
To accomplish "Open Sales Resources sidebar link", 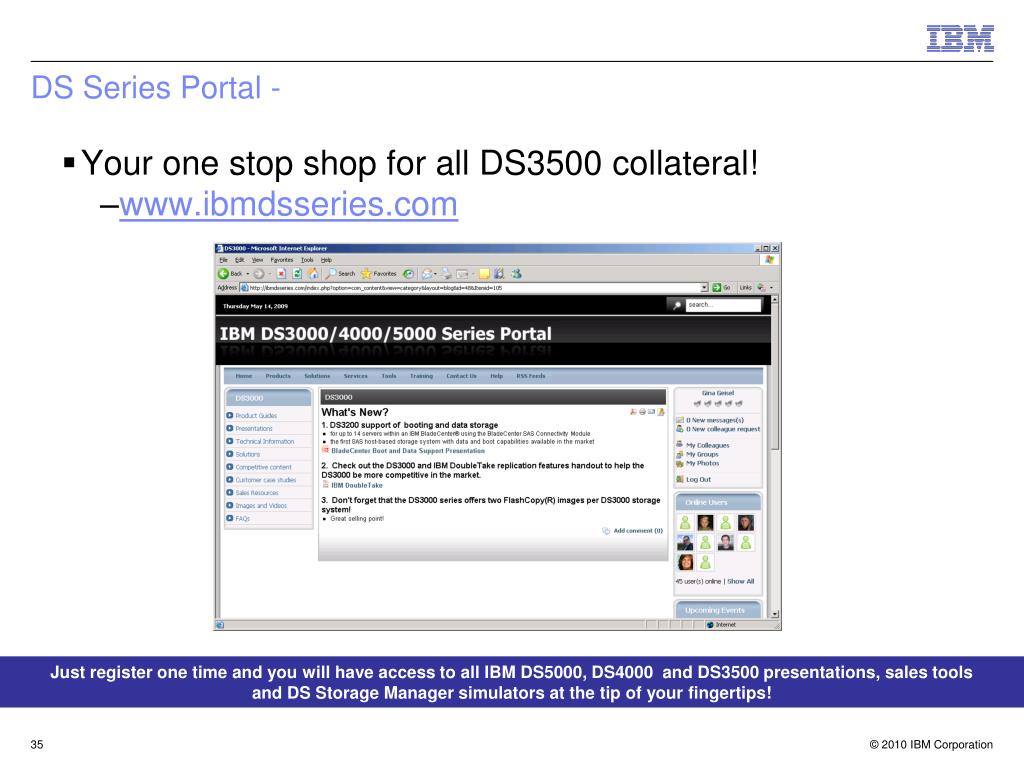I will pyautogui.click(x=257, y=493).
